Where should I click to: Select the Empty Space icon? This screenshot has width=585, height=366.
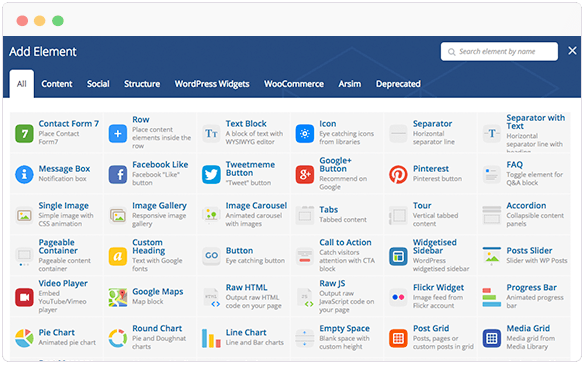(x=305, y=338)
